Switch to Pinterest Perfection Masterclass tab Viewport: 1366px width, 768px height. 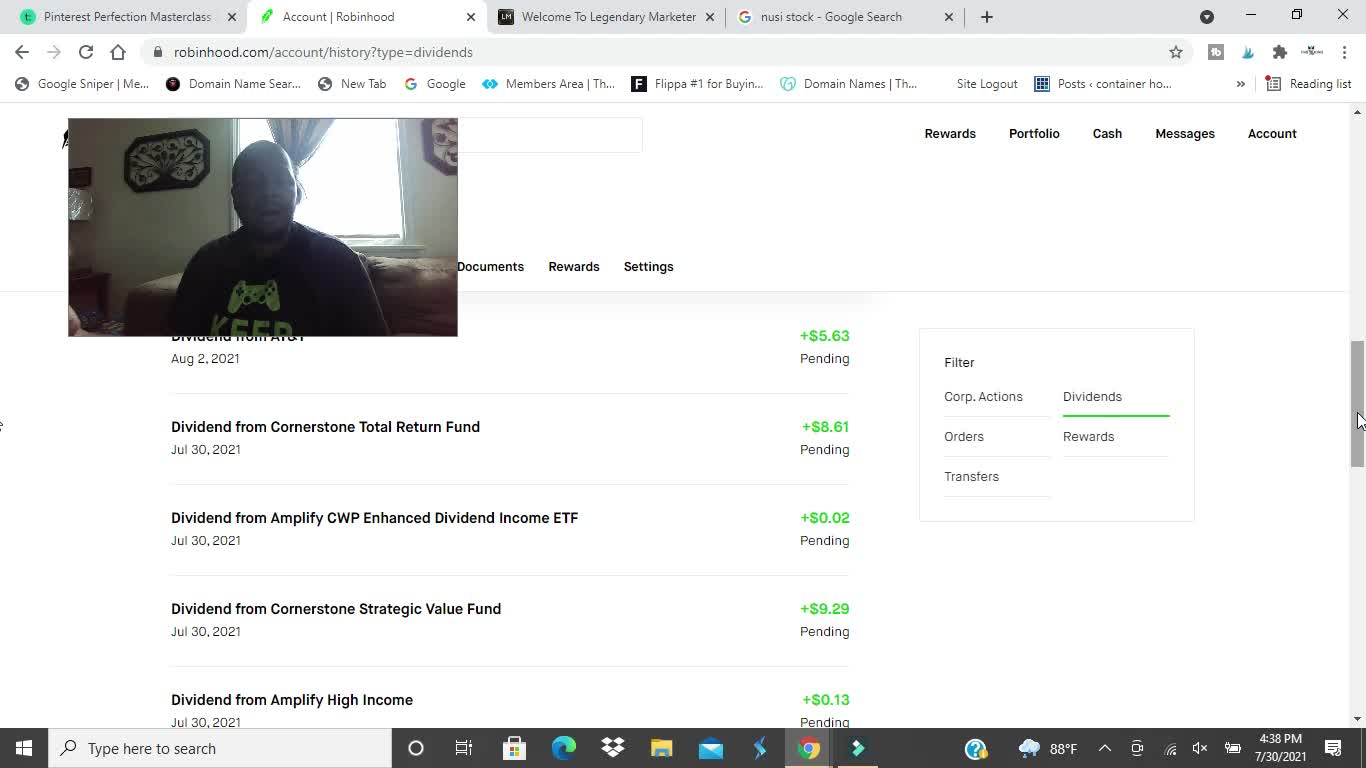[127, 17]
